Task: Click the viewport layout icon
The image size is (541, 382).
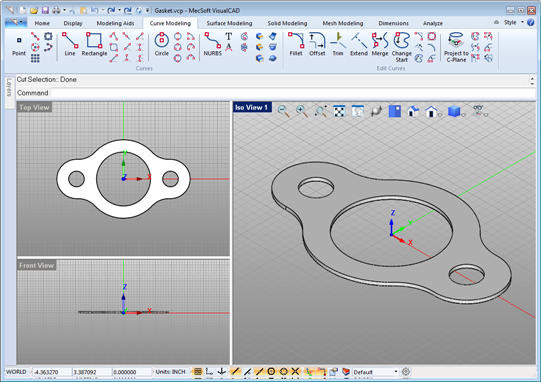Action: click(x=395, y=111)
